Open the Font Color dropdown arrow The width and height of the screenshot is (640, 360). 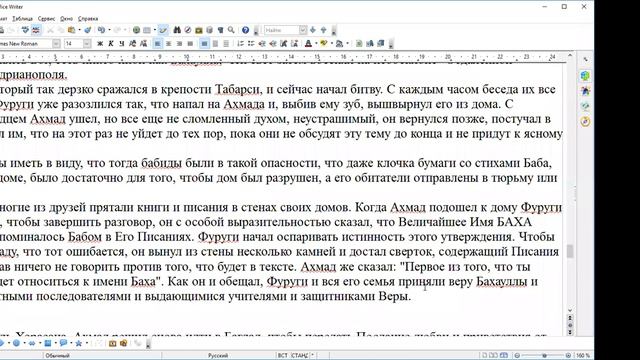coord(316,43)
